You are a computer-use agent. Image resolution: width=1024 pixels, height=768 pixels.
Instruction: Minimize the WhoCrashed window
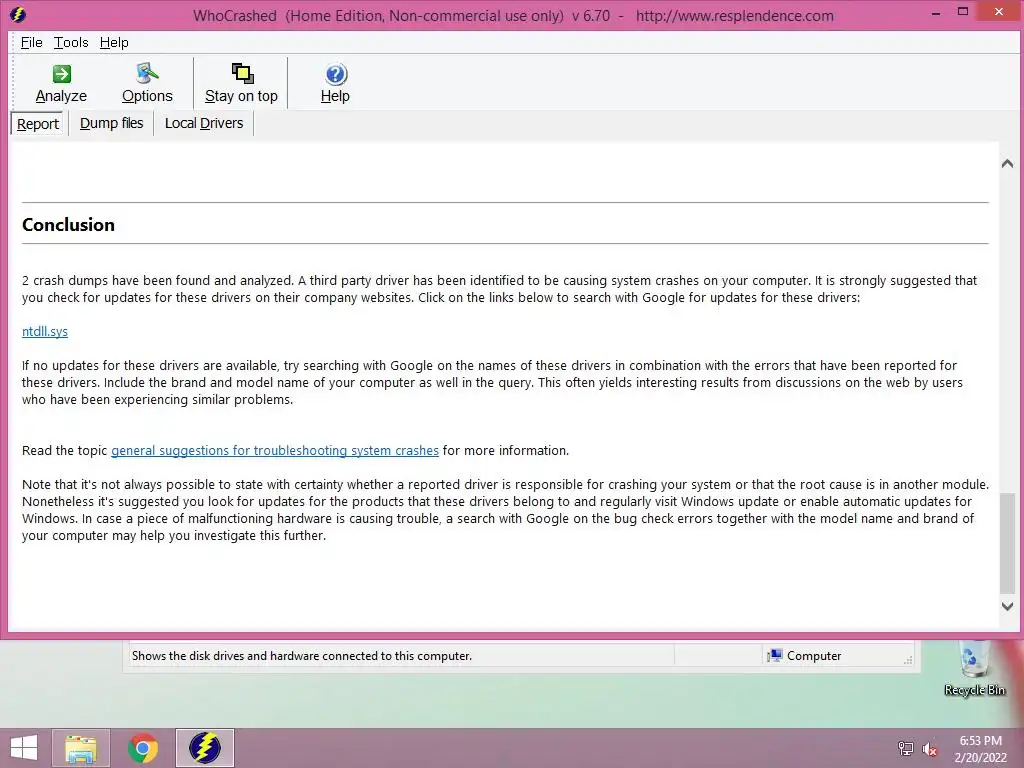pyautogui.click(x=936, y=12)
